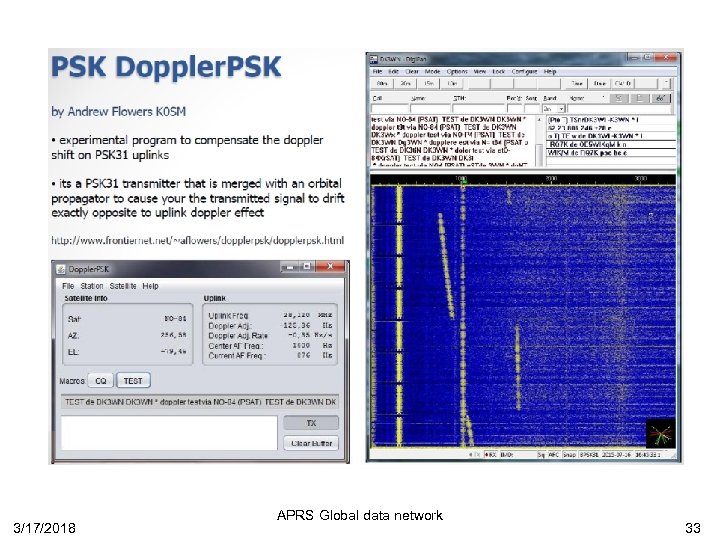
Task: Open Clear menu in DigiPan
Action: click(411, 72)
